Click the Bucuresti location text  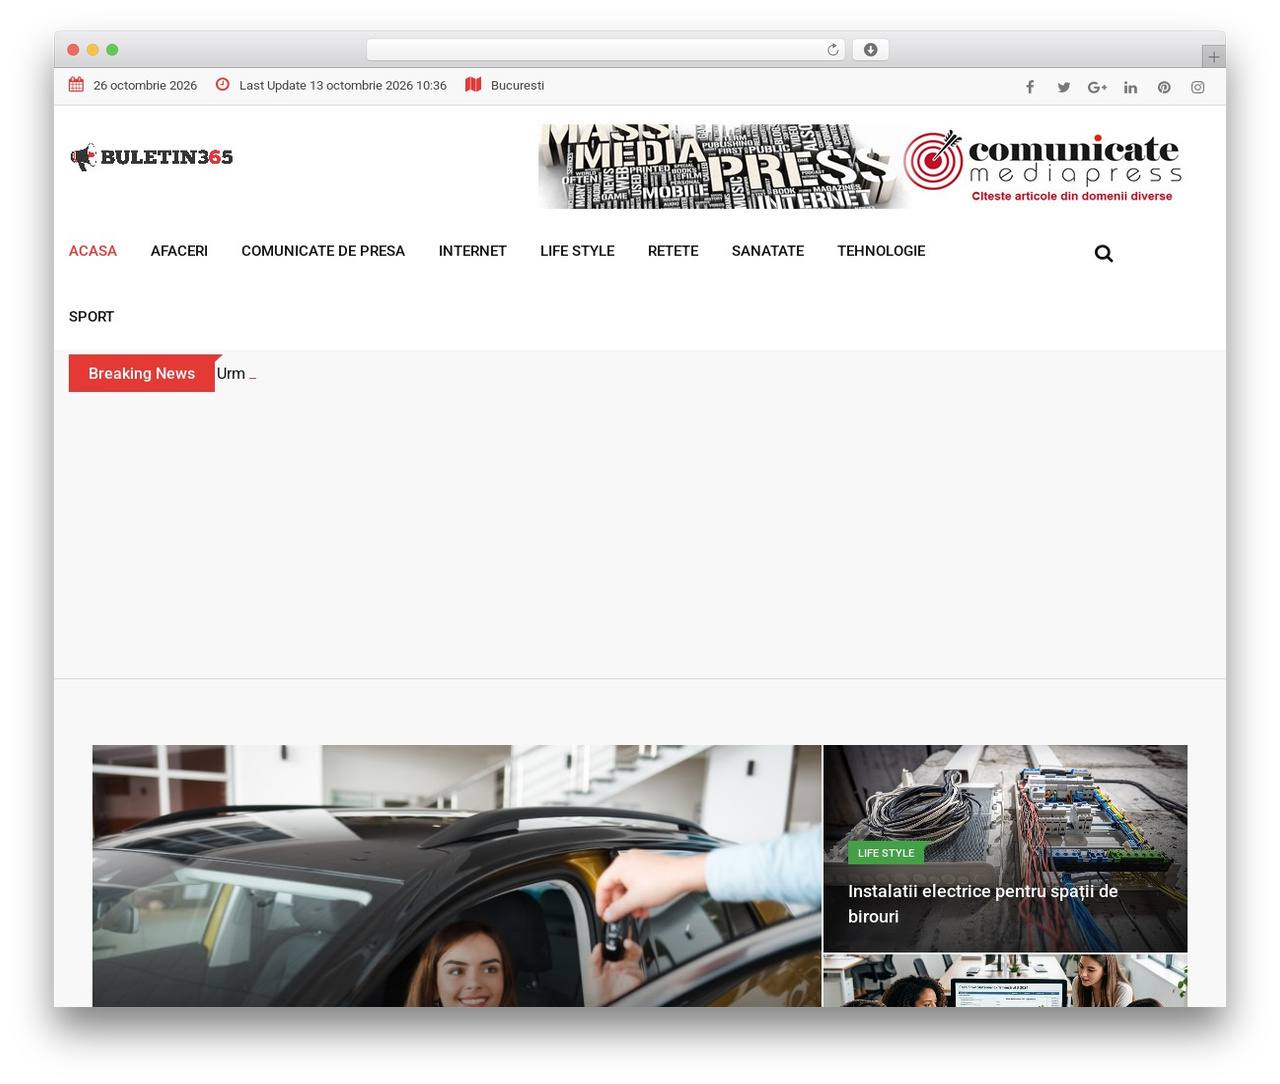coord(517,86)
